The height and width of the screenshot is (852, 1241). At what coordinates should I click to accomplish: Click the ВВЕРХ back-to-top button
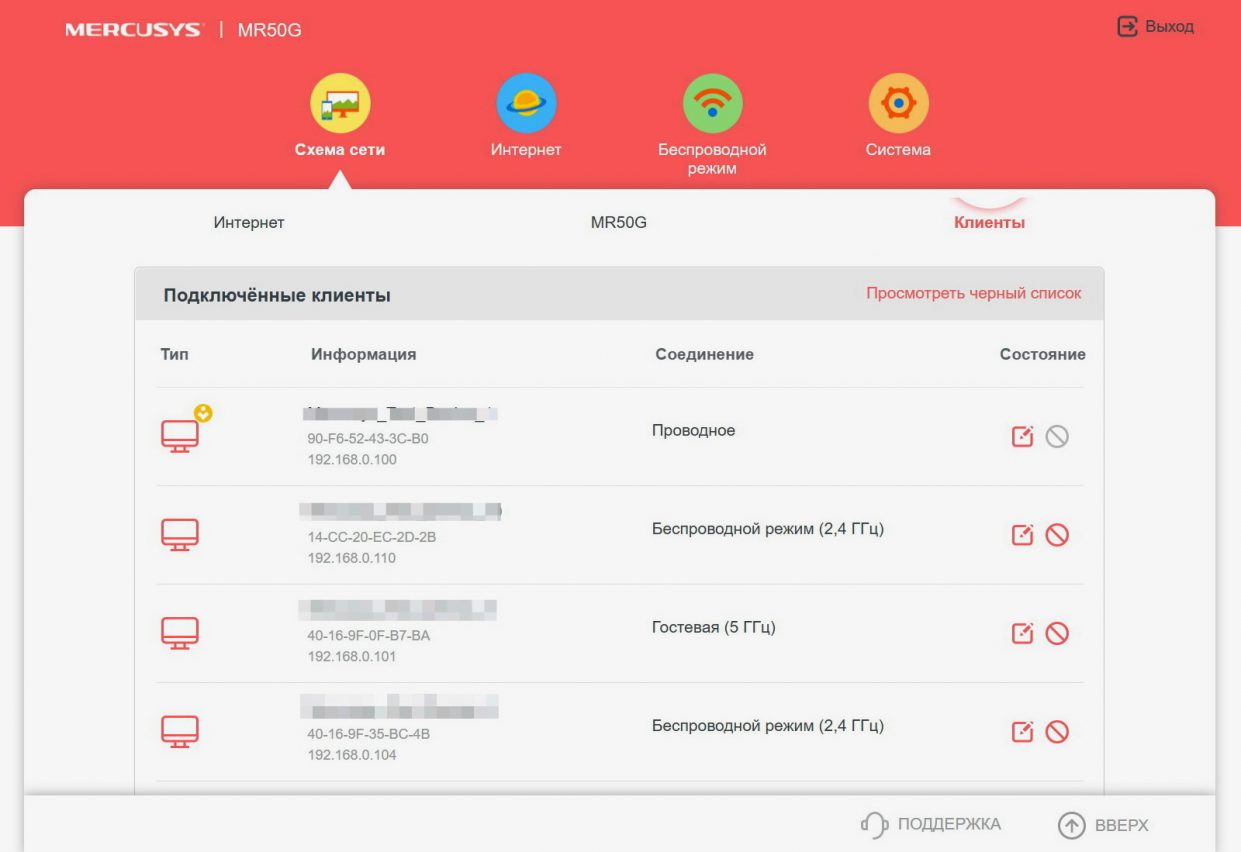tap(1104, 825)
